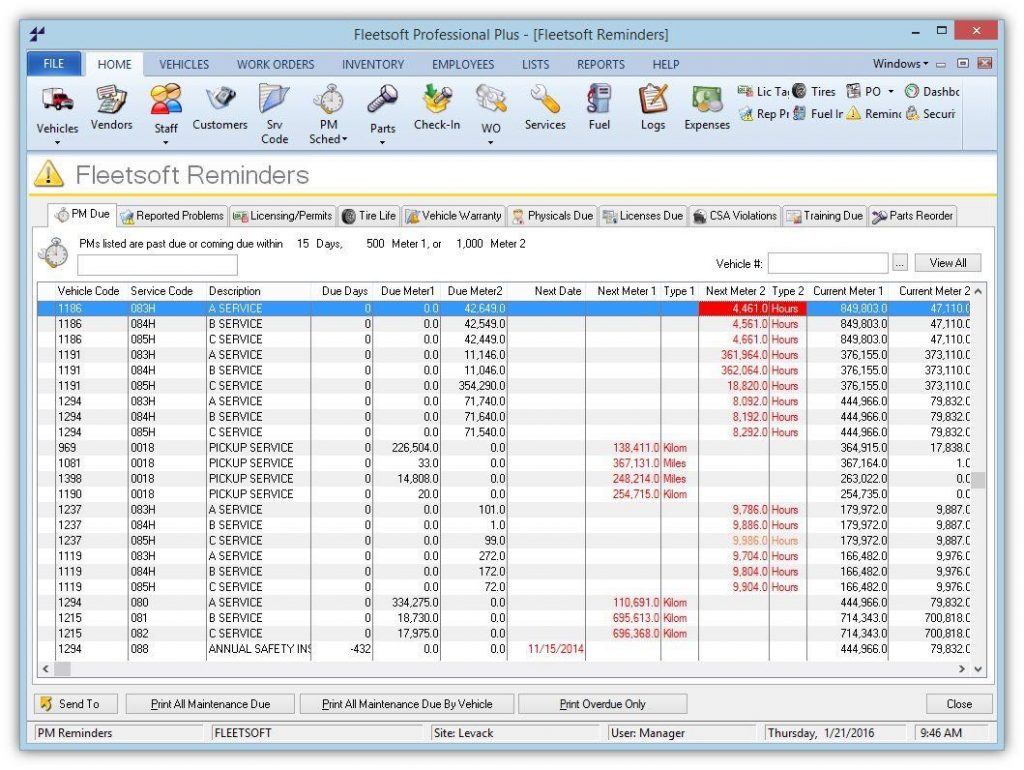Select the Expenses icon
Image resolution: width=1024 pixels, height=770 pixels.
(x=706, y=105)
